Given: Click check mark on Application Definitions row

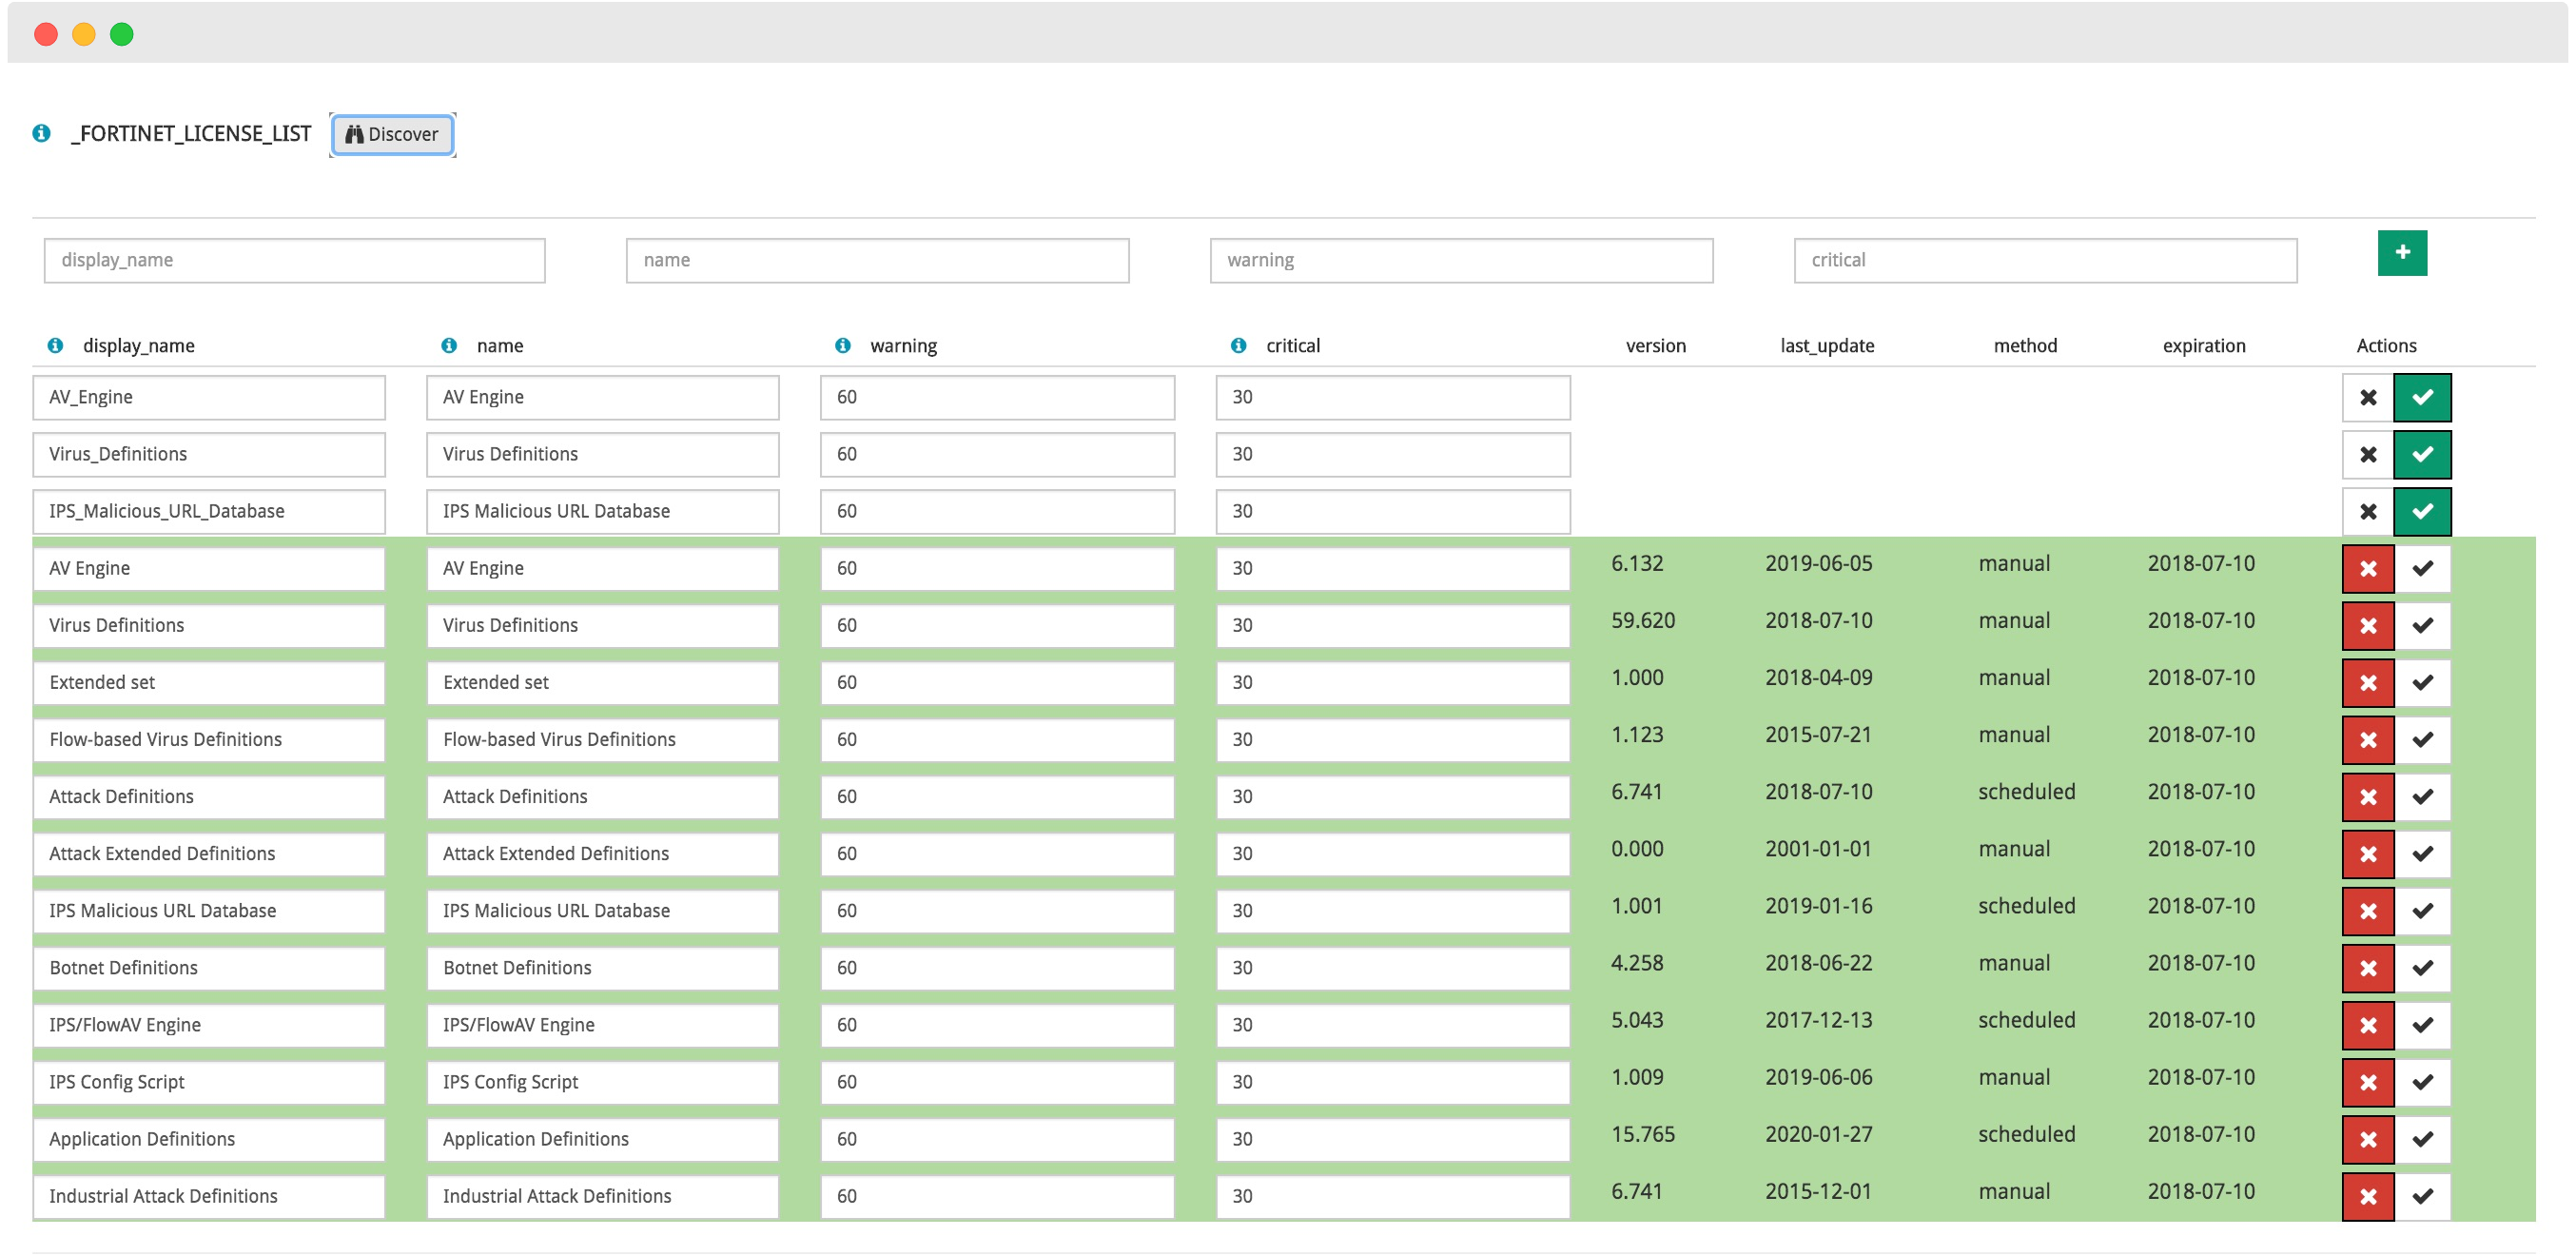Looking at the screenshot, I should point(2422,1138).
